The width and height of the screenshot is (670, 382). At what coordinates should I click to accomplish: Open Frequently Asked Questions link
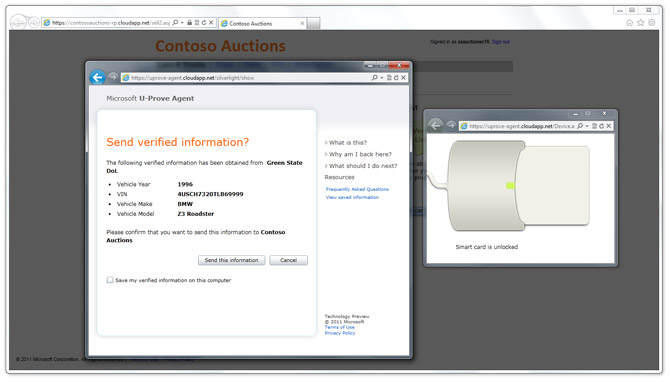[x=357, y=189]
